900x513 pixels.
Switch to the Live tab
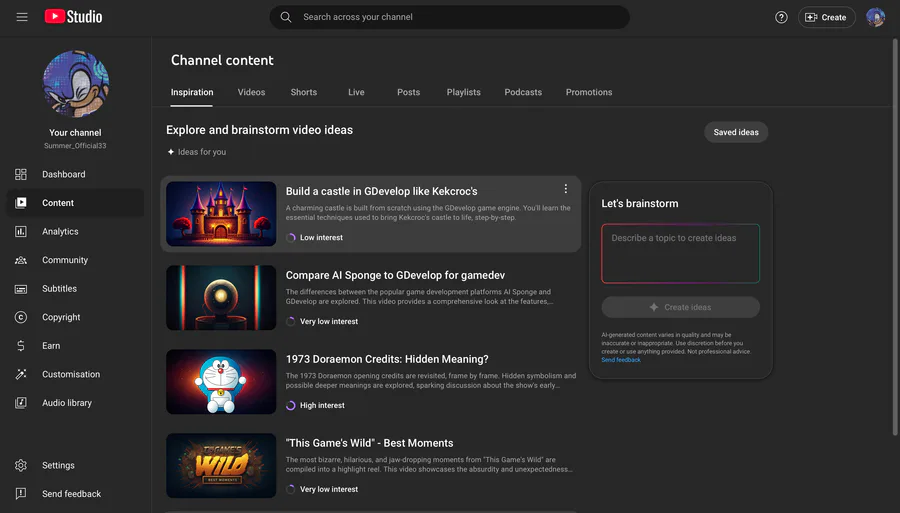click(x=356, y=92)
